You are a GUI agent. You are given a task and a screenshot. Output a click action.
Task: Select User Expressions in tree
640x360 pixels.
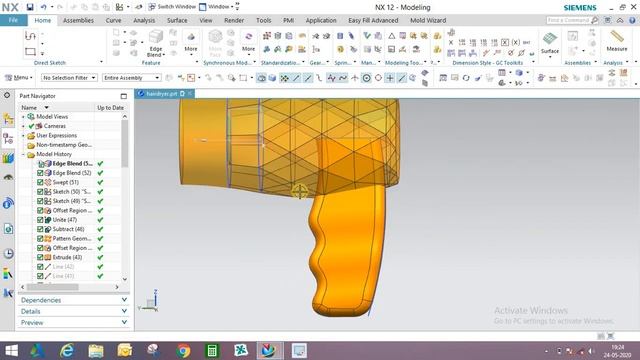(56, 136)
